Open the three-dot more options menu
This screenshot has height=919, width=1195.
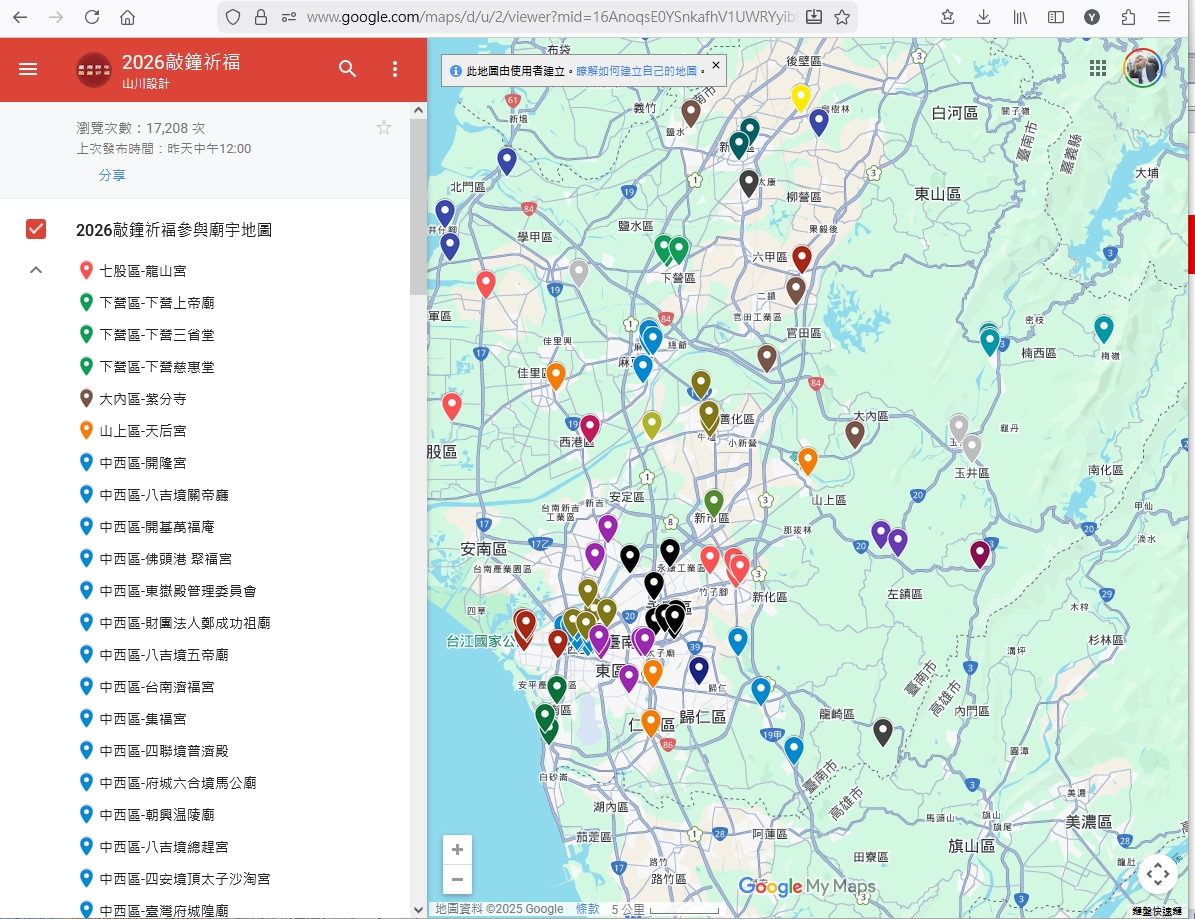395,69
